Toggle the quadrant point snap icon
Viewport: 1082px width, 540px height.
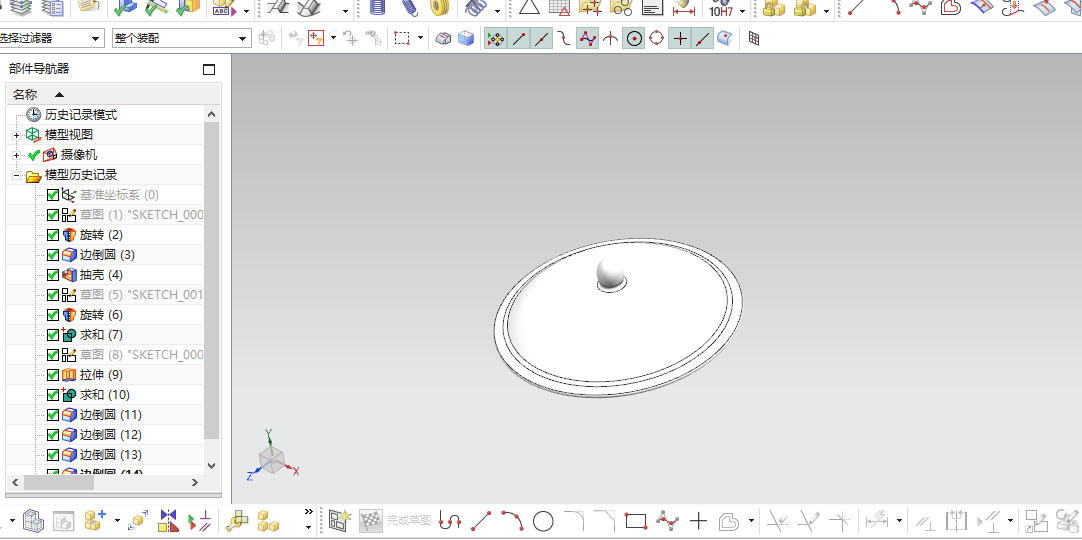click(656, 39)
